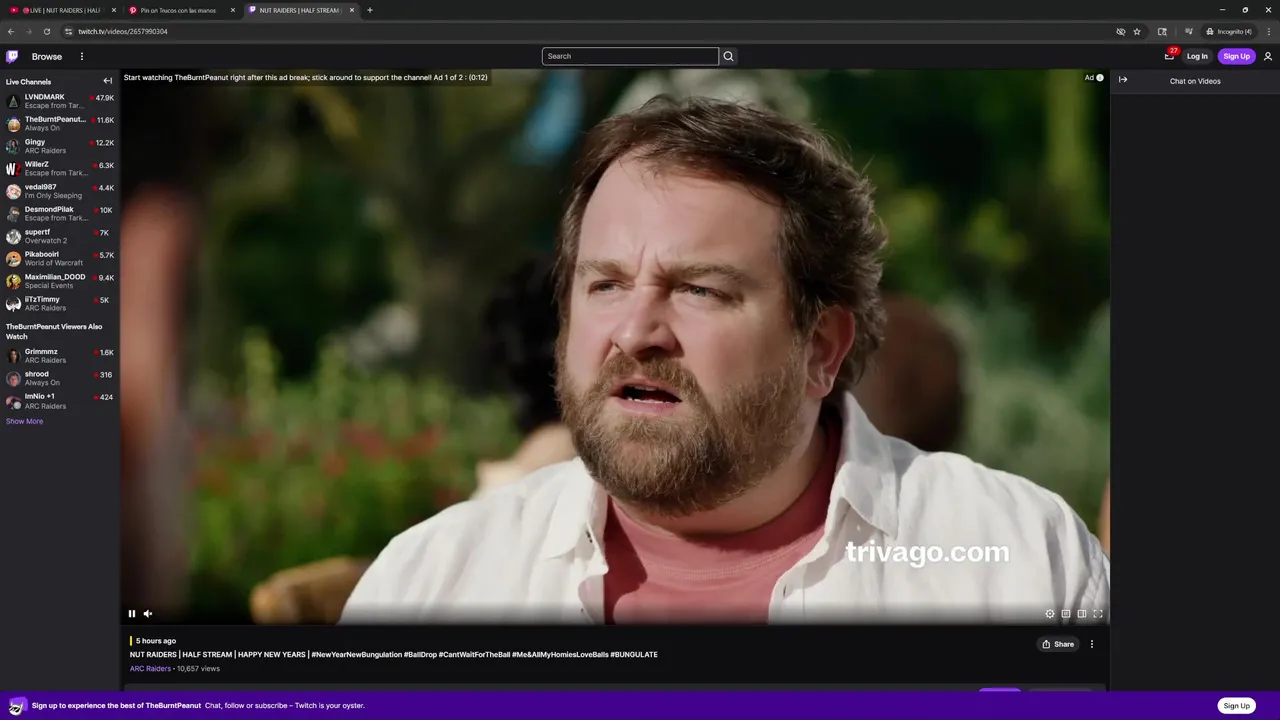Screen dimensions: 1280x720
Task: Open the Chrome three-dot menu
Action: pyautogui.click(x=1268, y=31)
